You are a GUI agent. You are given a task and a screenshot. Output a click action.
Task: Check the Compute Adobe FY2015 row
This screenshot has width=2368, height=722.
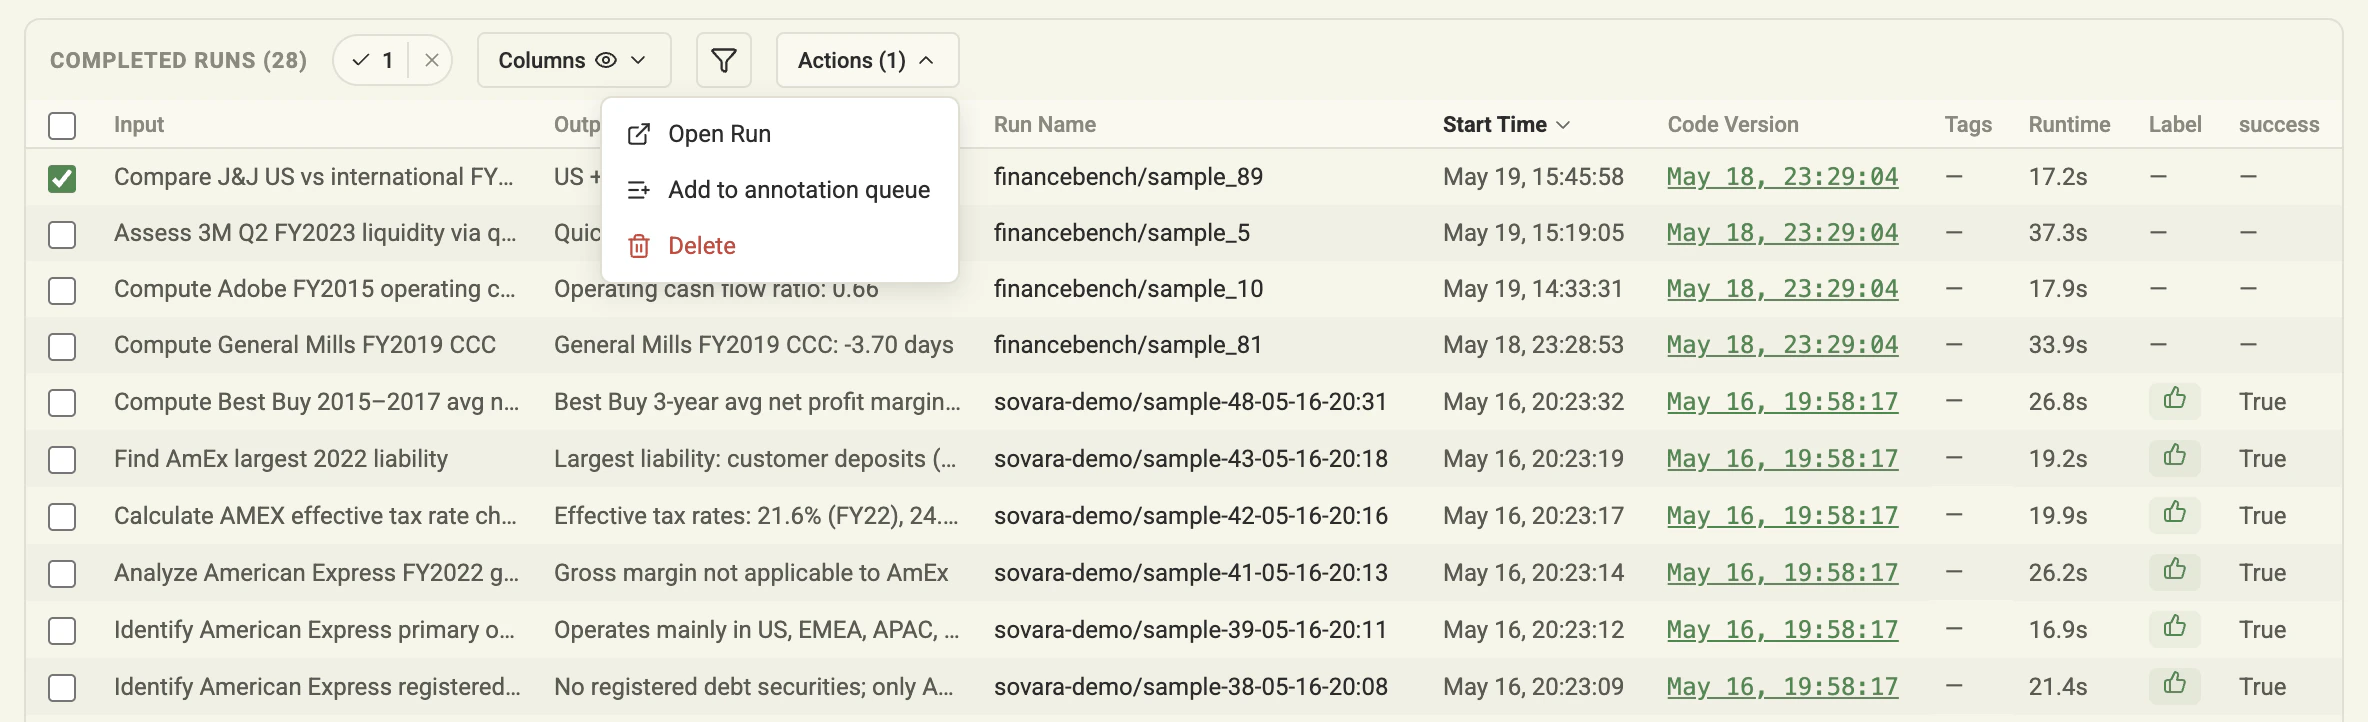pyautogui.click(x=62, y=290)
